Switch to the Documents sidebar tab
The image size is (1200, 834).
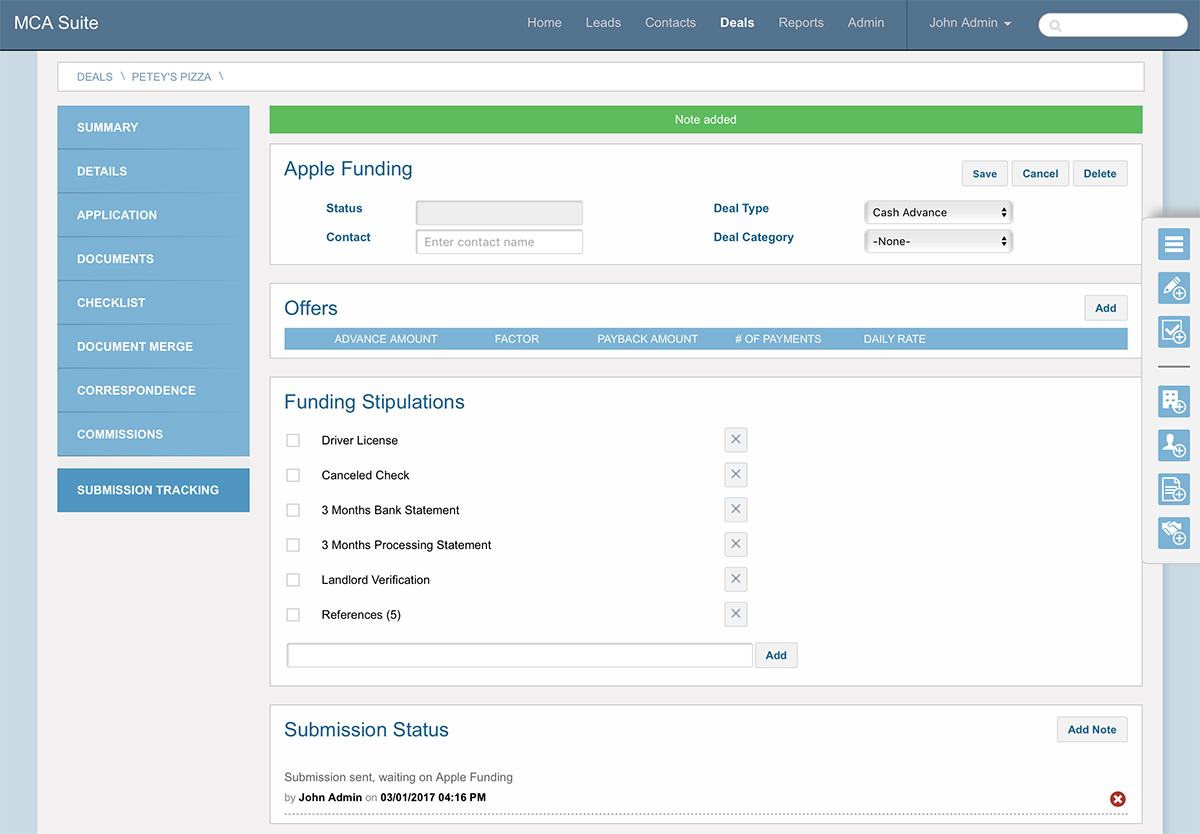pos(153,259)
